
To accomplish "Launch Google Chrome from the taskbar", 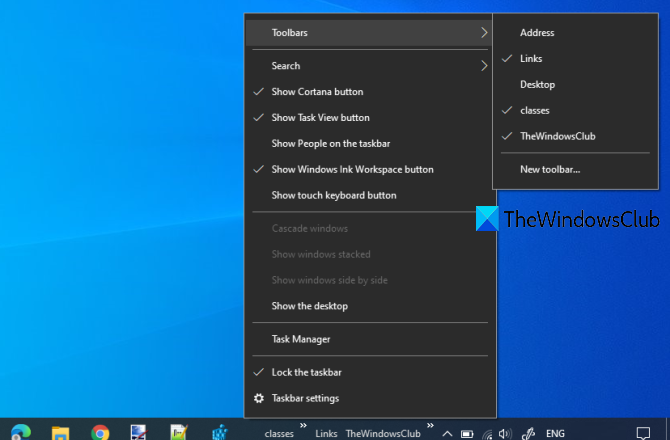I will coord(100,433).
